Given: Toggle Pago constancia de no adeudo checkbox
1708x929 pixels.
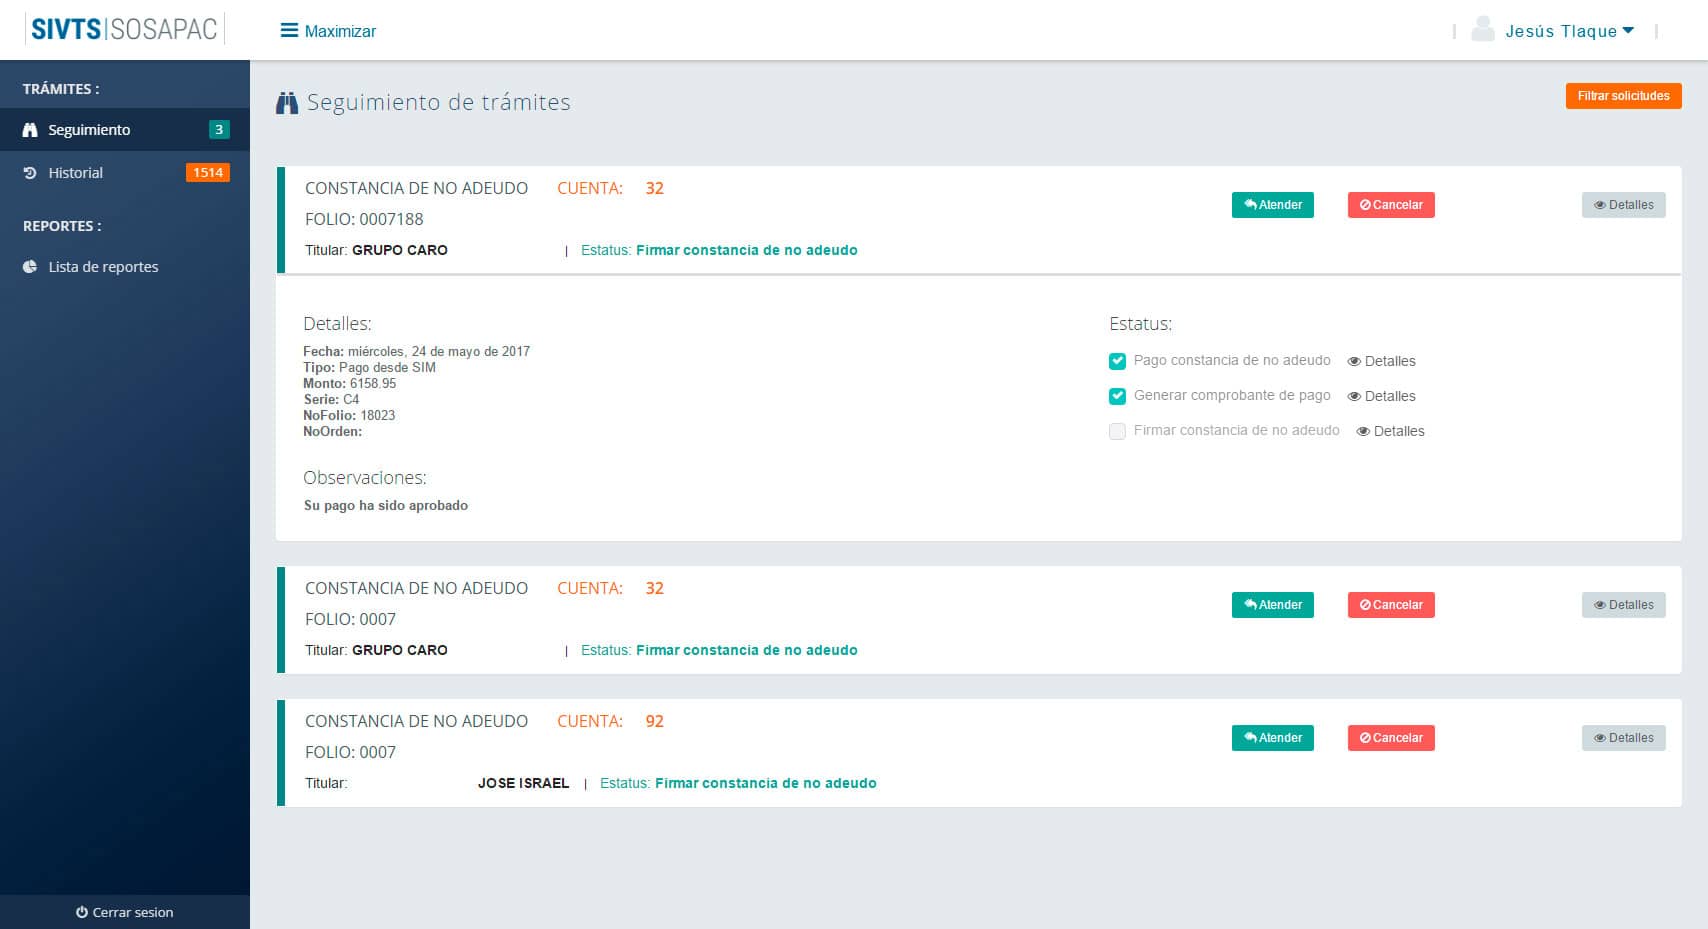Looking at the screenshot, I should pyautogui.click(x=1117, y=361).
